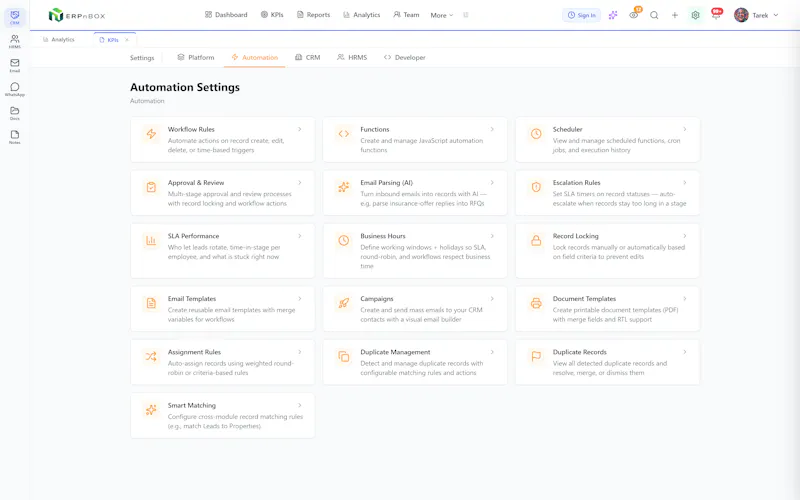Open the HRMS sidebar icon
Screen dimensions: 800x500
coord(15,41)
